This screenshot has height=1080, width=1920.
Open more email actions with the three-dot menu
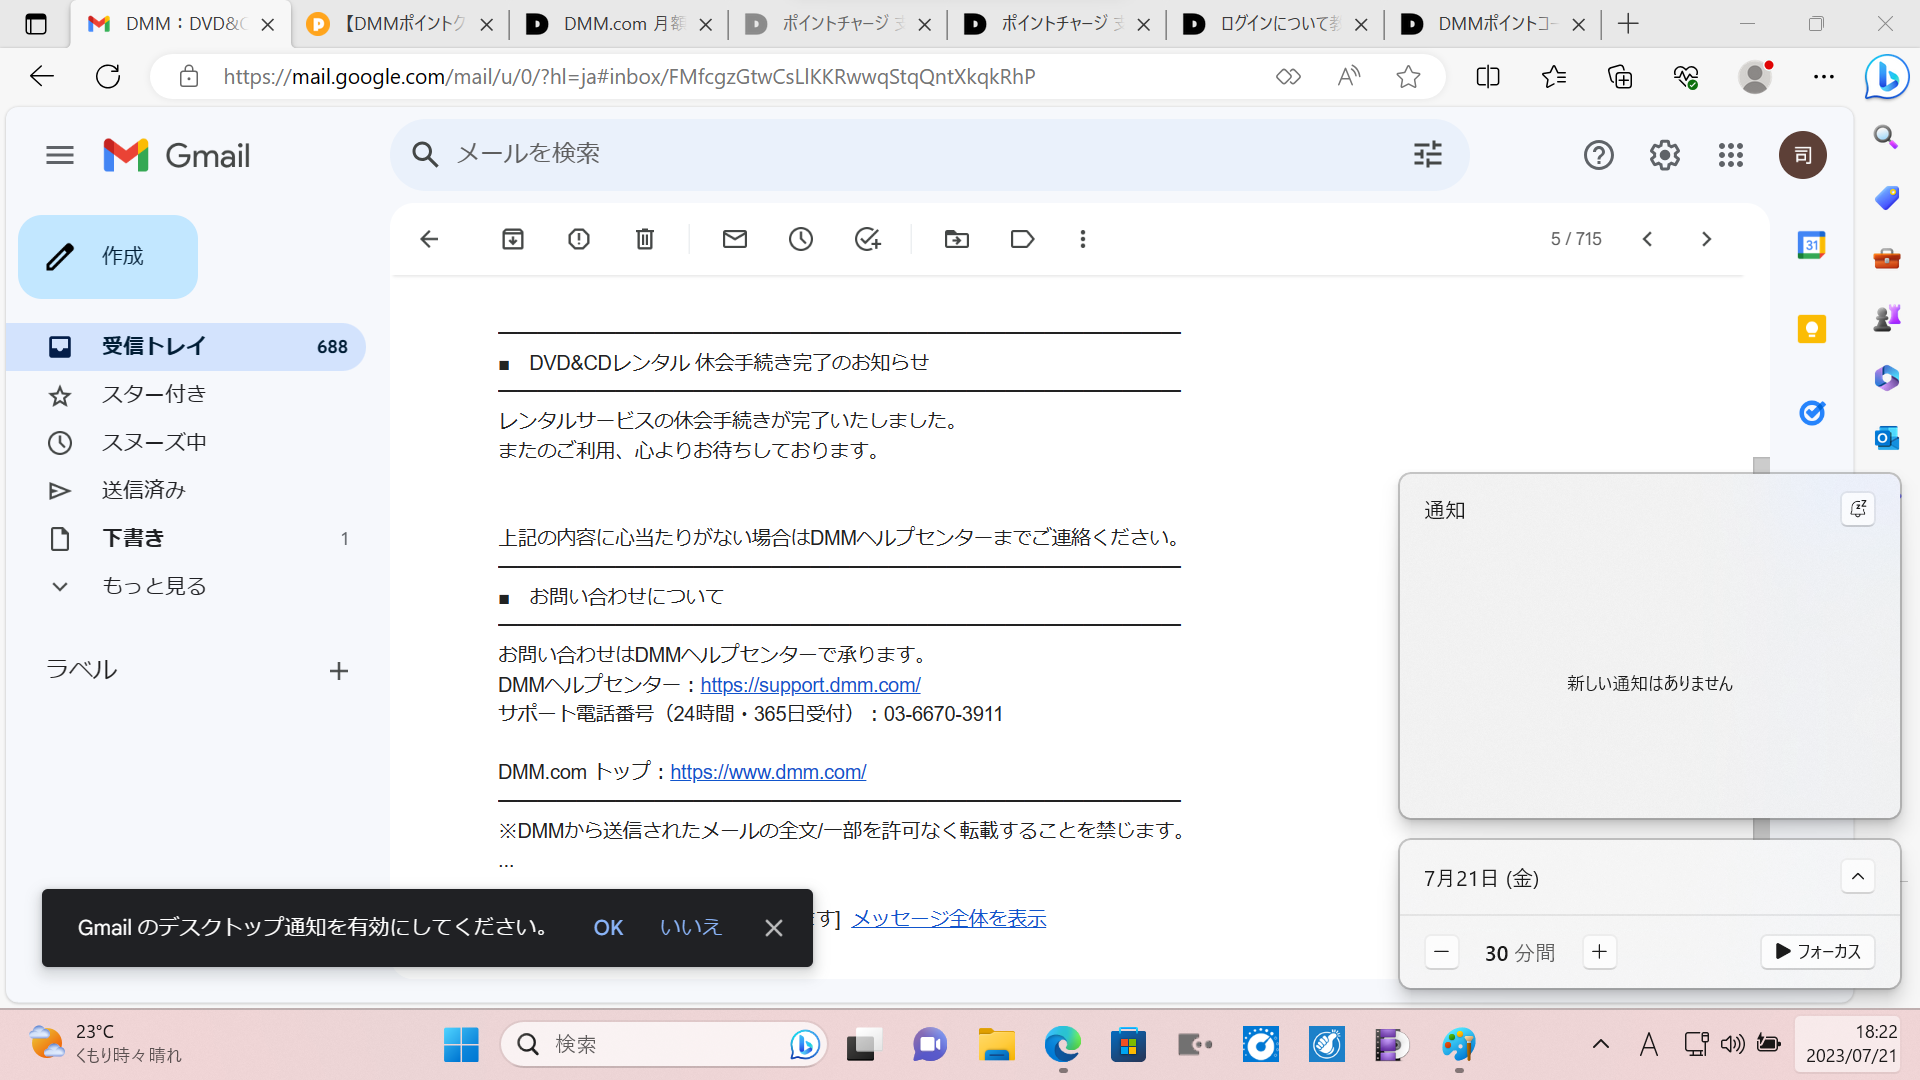[x=1082, y=239]
